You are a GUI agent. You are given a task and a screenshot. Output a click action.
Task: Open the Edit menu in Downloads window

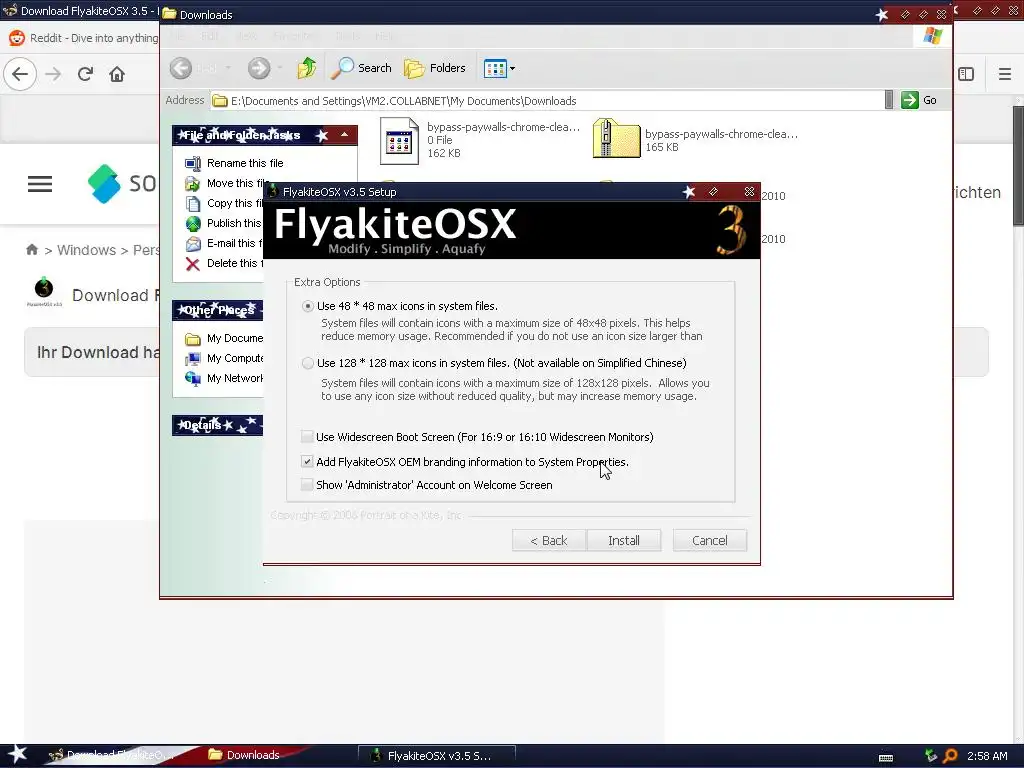[x=210, y=36]
